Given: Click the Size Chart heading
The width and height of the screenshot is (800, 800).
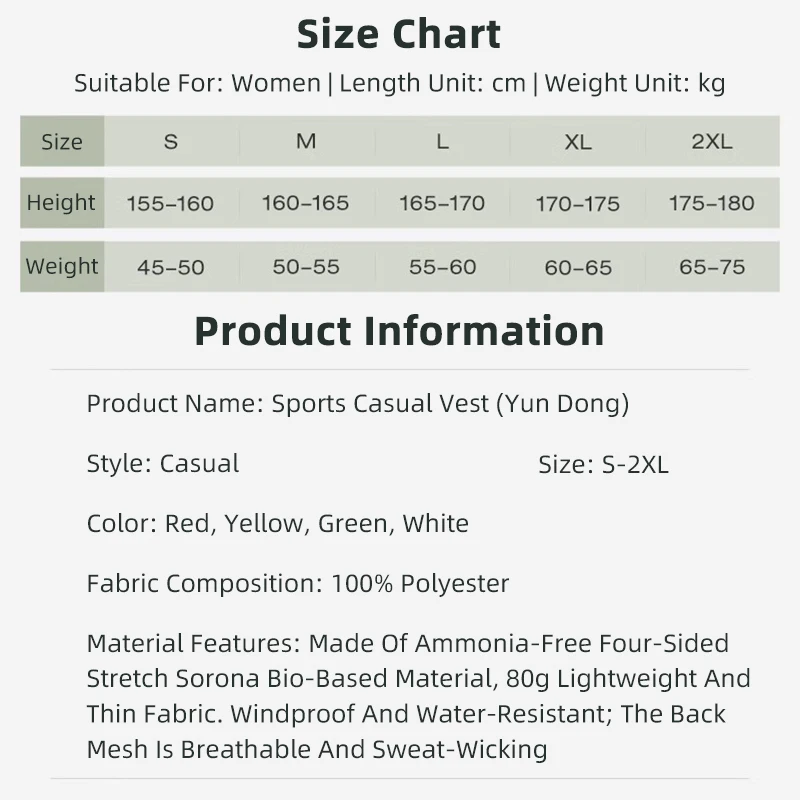Looking at the screenshot, I should (x=399, y=34).
